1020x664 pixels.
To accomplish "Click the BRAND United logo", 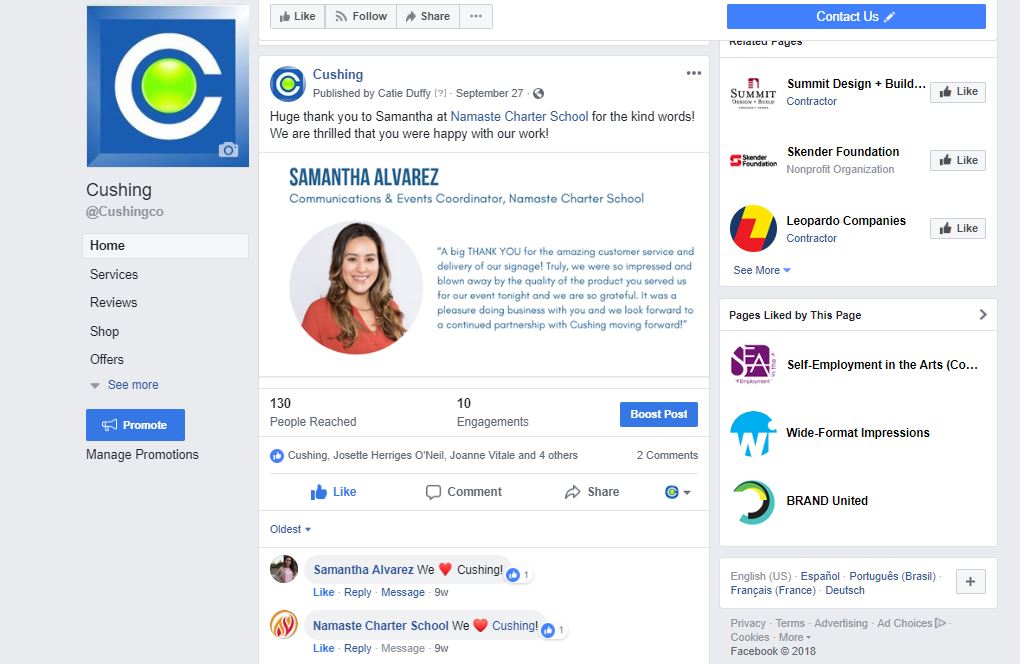I will (753, 501).
